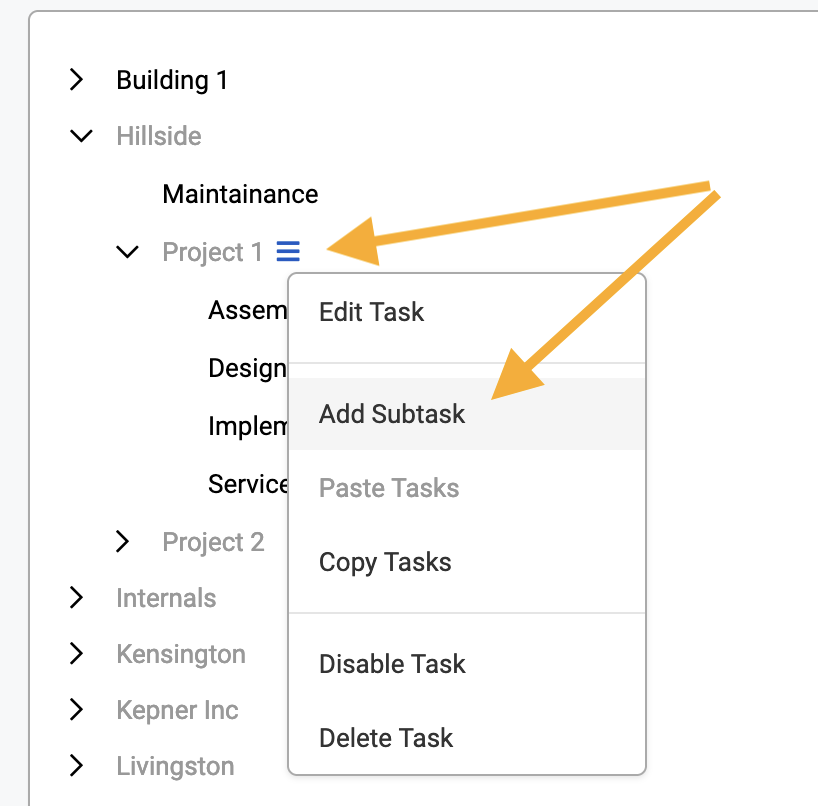Open the hamburger menu icon beside Project 1
The width and height of the screenshot is (818, 806).
tap(288, 251)
